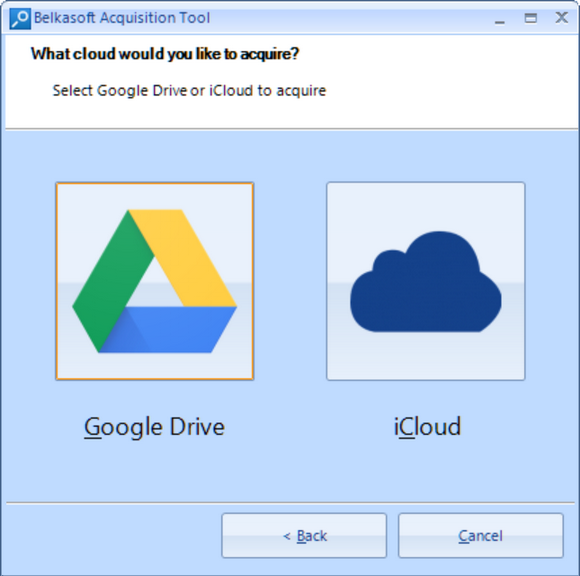Viewport: 580px width, 576px height.
Task: Click the "Belkasoft Acquisition Tool" title text
Action: [x=122, y=18]
